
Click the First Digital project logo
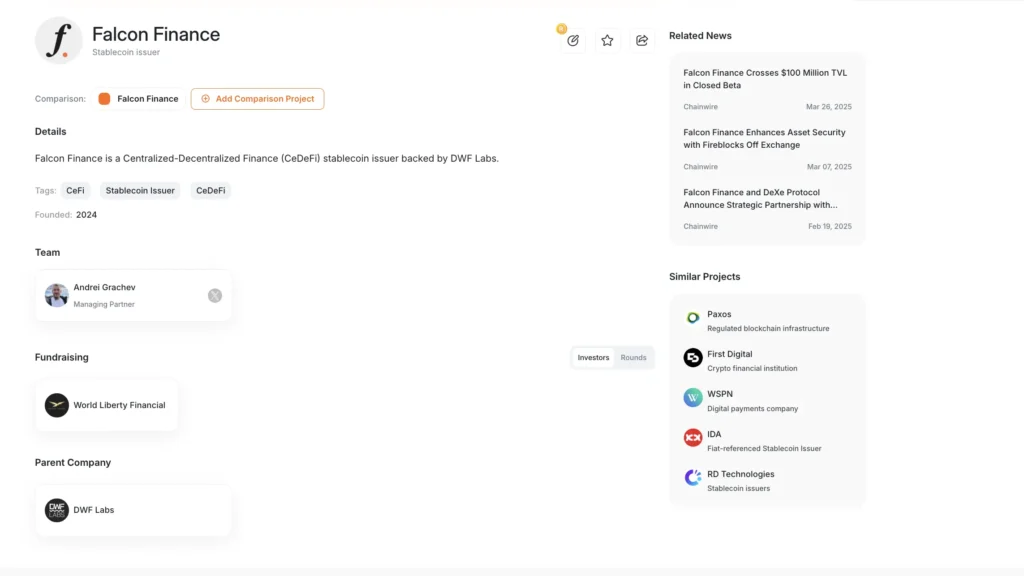point(693,358)
